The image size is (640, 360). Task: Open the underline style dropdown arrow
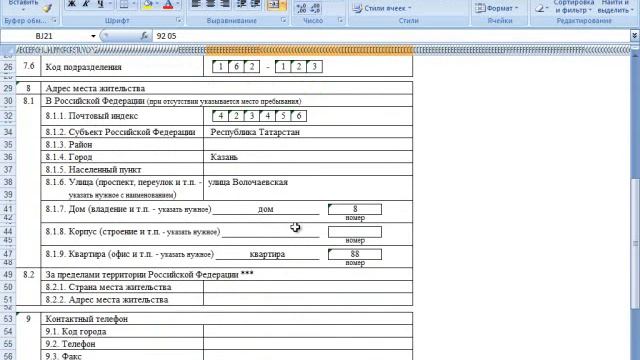[110, 4]
